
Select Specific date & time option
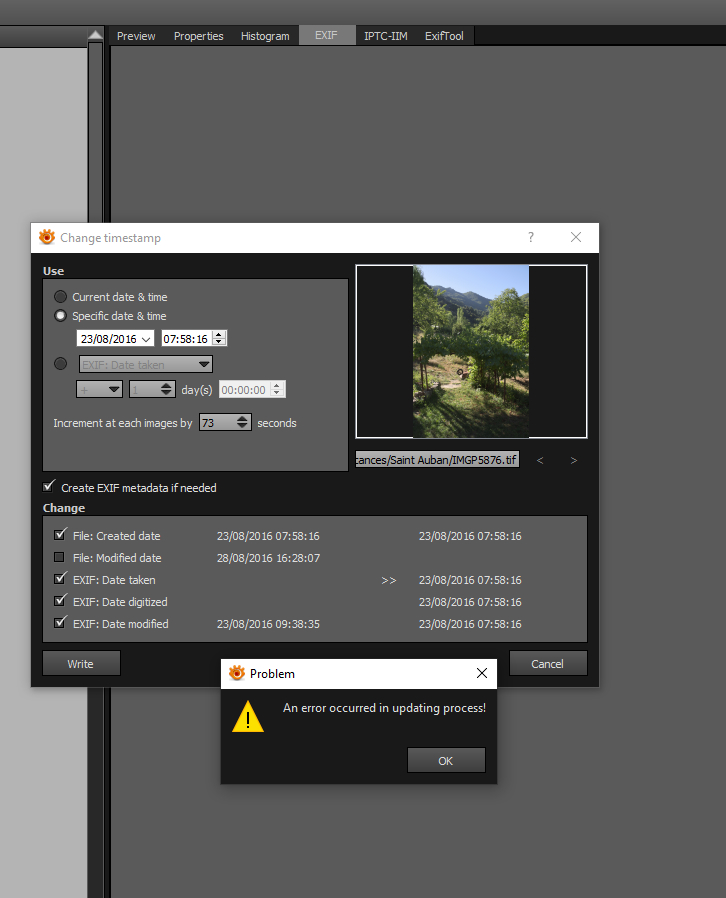(x=60, y=316)
